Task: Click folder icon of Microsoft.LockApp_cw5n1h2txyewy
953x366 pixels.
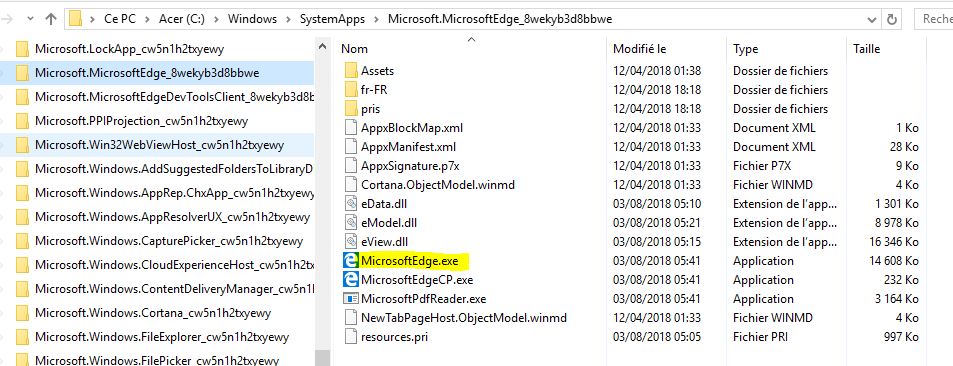Action: coord(22,49)
